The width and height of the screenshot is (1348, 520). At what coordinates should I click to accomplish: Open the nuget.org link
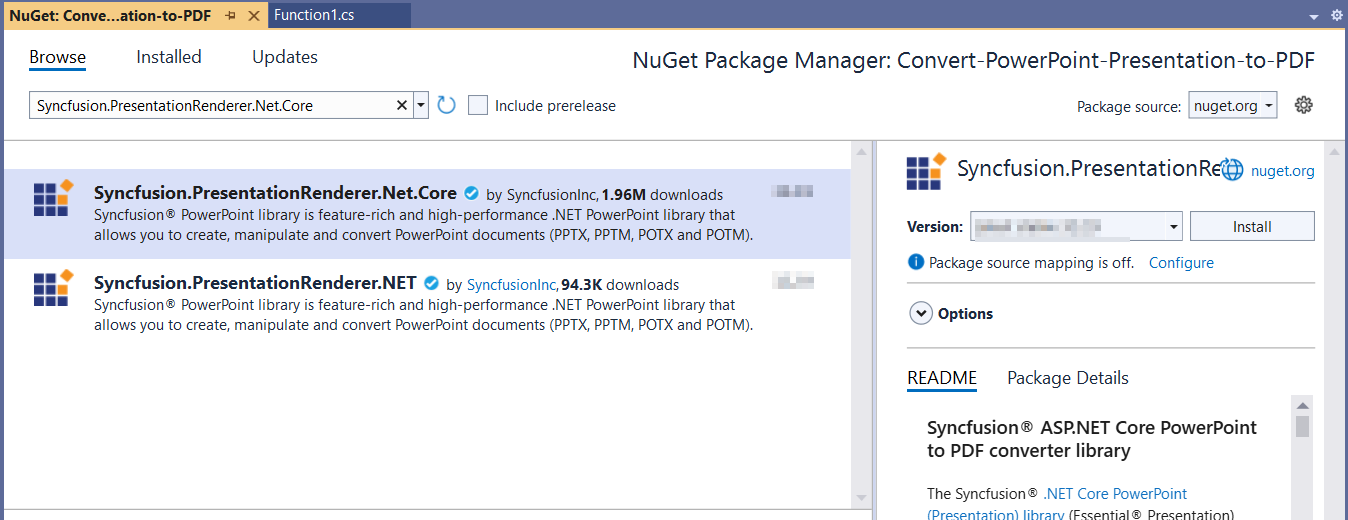pyautogui.click(x=1283, y=171)
